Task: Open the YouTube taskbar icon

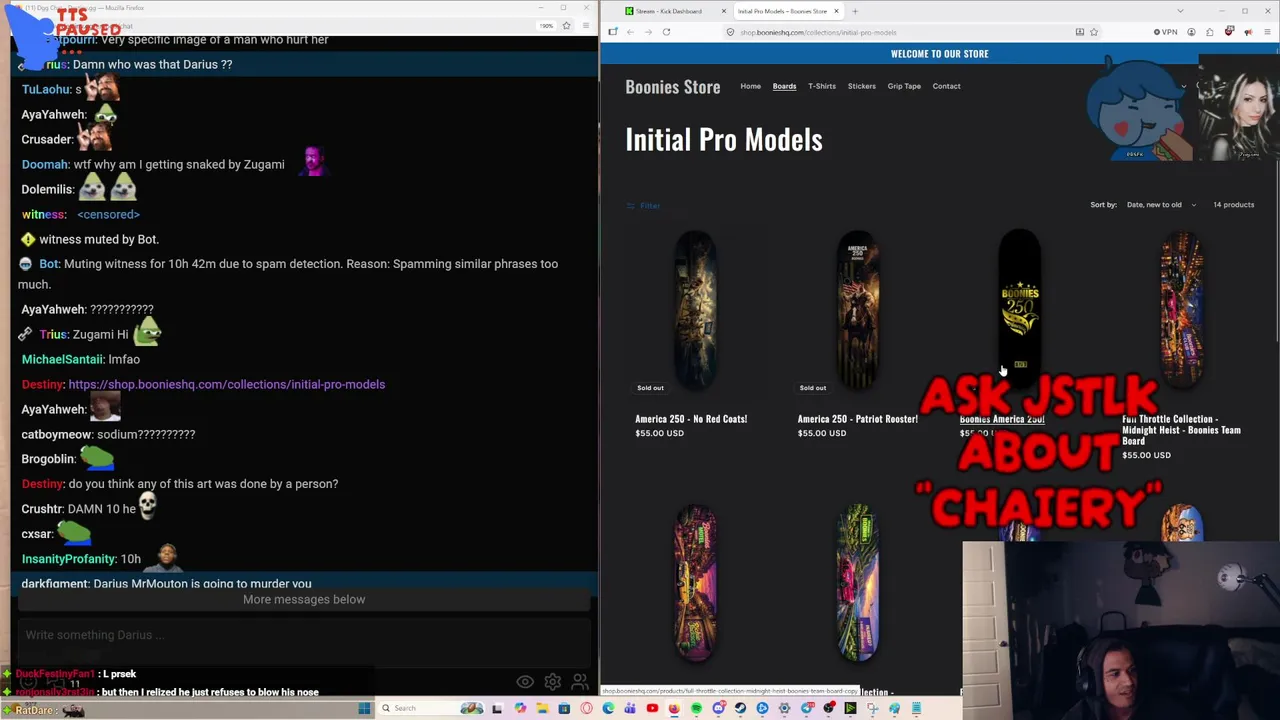Action: (x=652, y=708)
